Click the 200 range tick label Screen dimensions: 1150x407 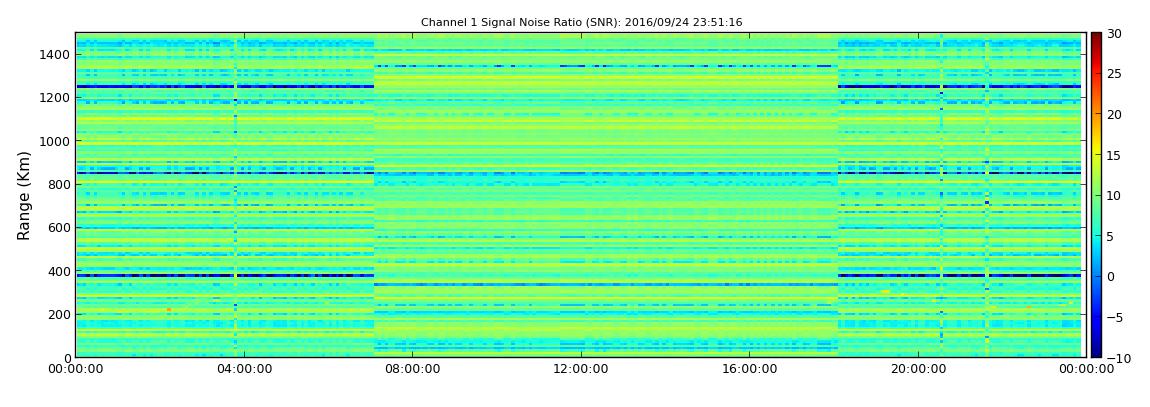click(x=59, y=315)
